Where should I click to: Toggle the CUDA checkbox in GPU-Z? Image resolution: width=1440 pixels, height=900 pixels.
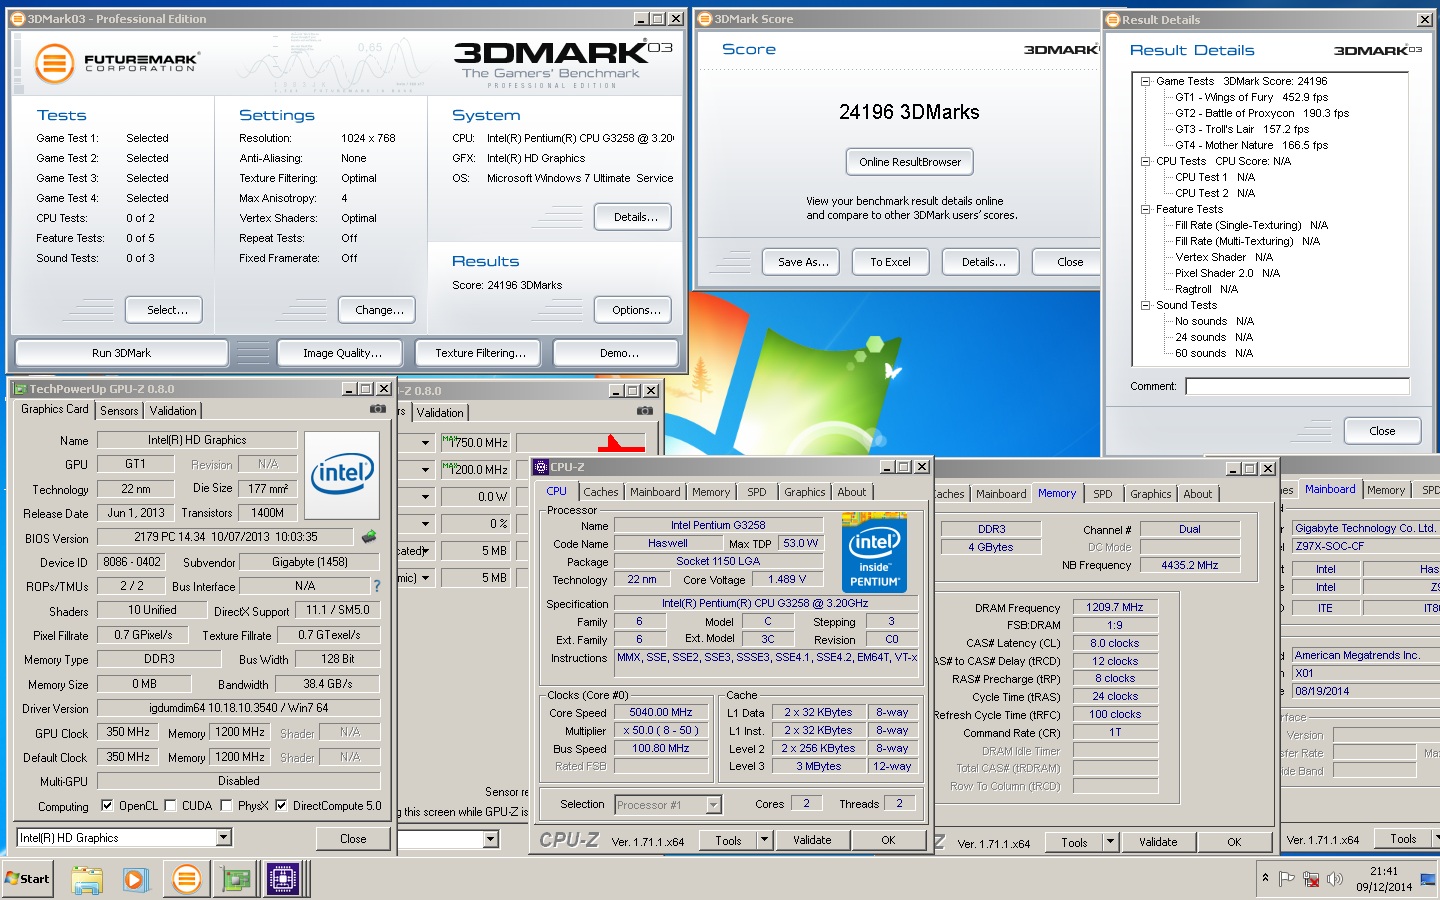click(170, 805)
